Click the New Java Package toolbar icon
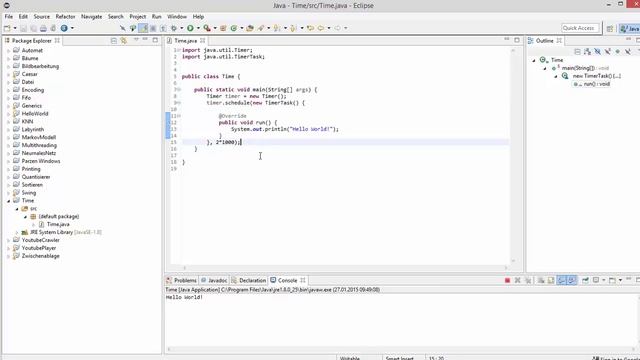The height and width of the screenshot is (360, 640). tap(223, 28)
